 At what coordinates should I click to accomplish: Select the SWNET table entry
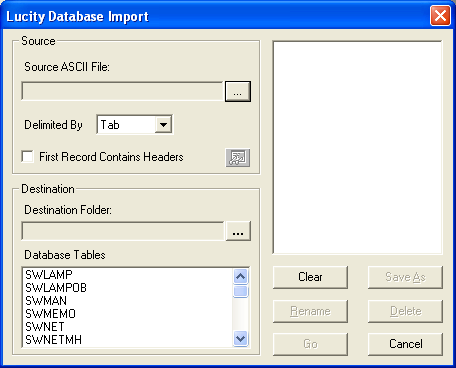pyautogui.click(x=45, y=327)
